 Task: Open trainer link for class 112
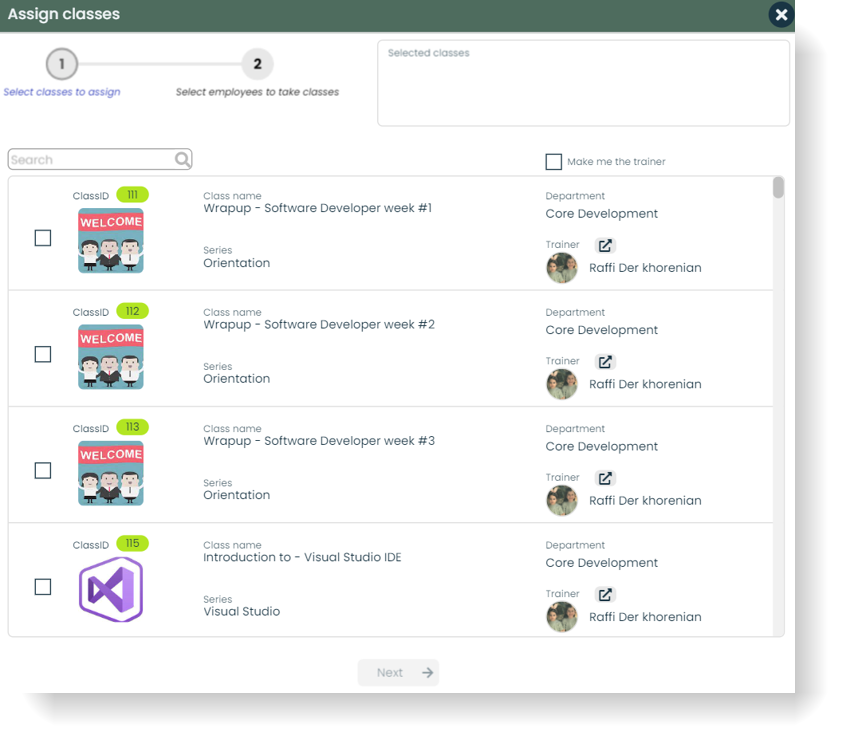(605, 362)
